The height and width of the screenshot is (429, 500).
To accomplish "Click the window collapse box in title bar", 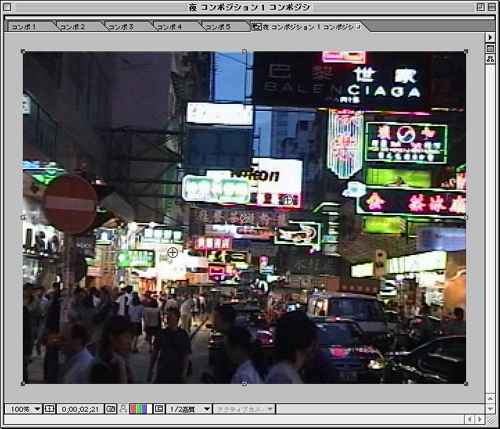I will coord(492,7).
